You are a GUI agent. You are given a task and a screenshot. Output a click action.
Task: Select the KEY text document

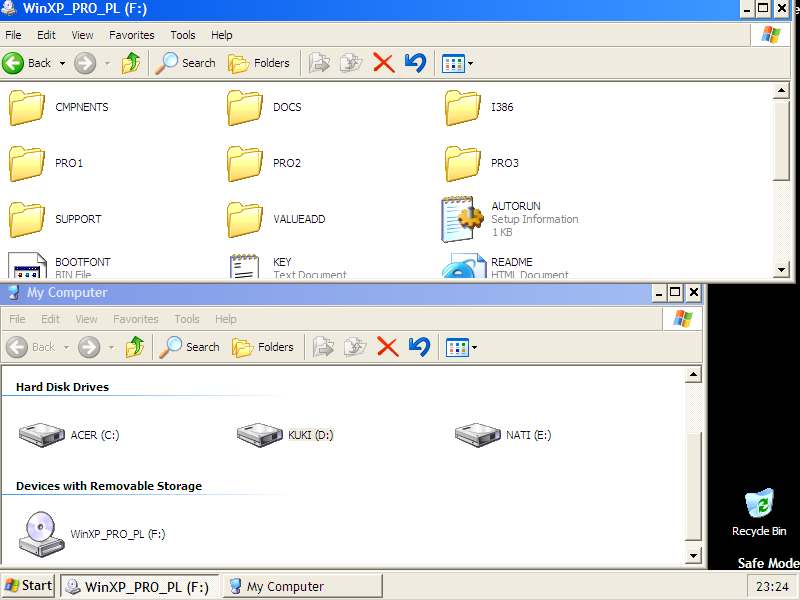tap(287, 266)
